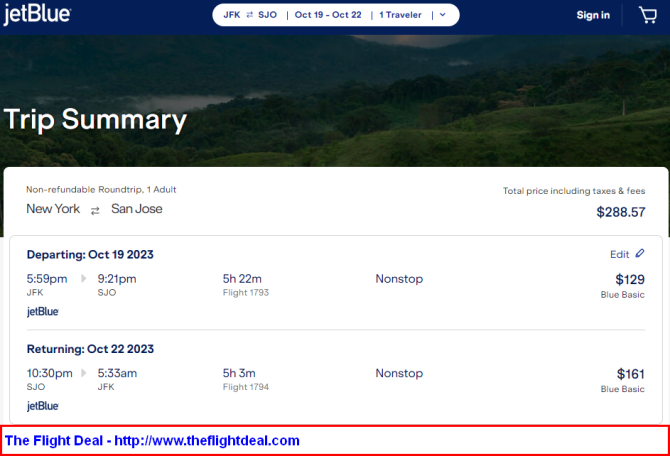Click the Oct 19 - Oct 22 dates in search bar
The height and width of the screenshot is (456, 670).
pos(328,15)
